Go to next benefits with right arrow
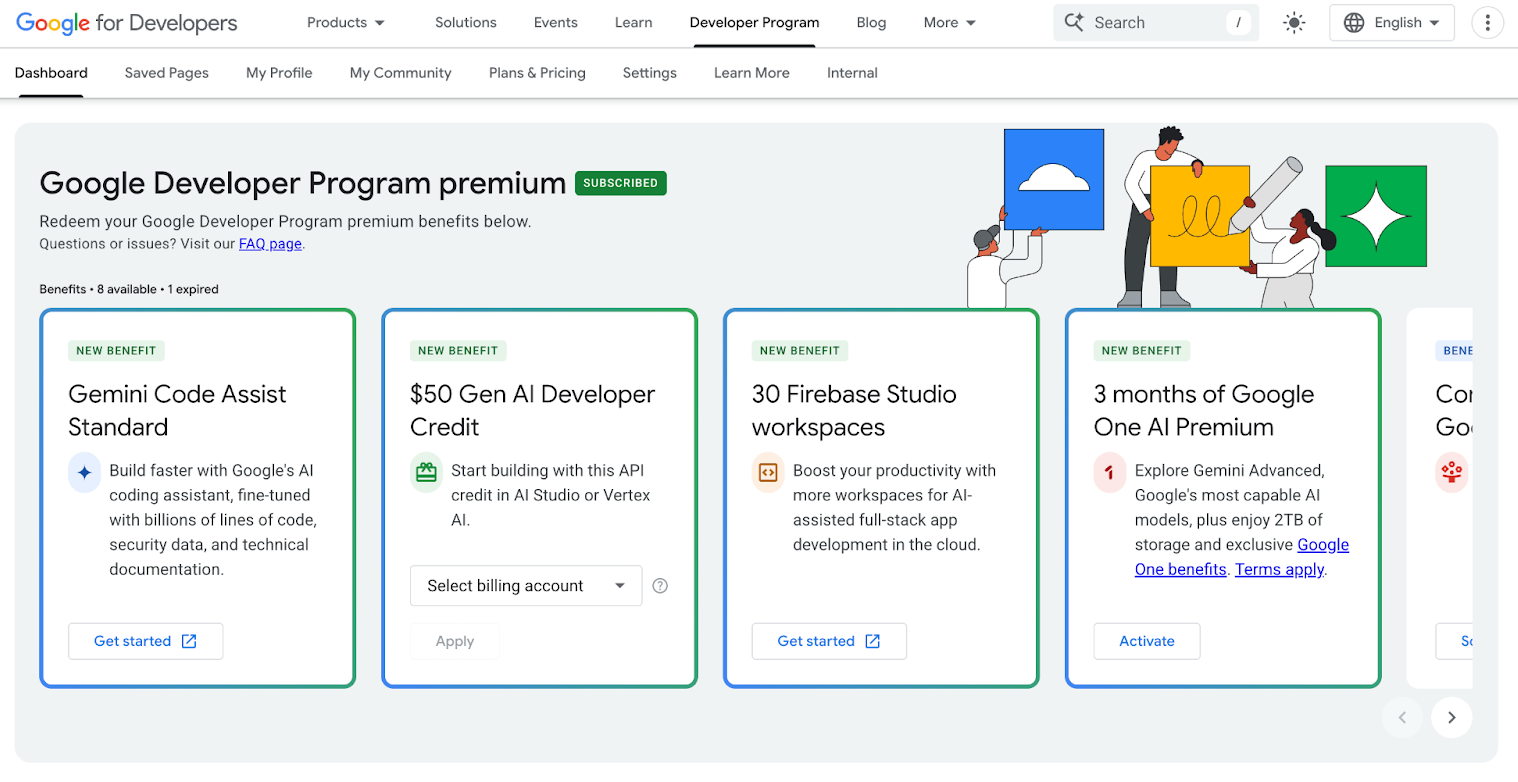The width and height of the screenshot is (1518, 782). tap(1451, 717)
